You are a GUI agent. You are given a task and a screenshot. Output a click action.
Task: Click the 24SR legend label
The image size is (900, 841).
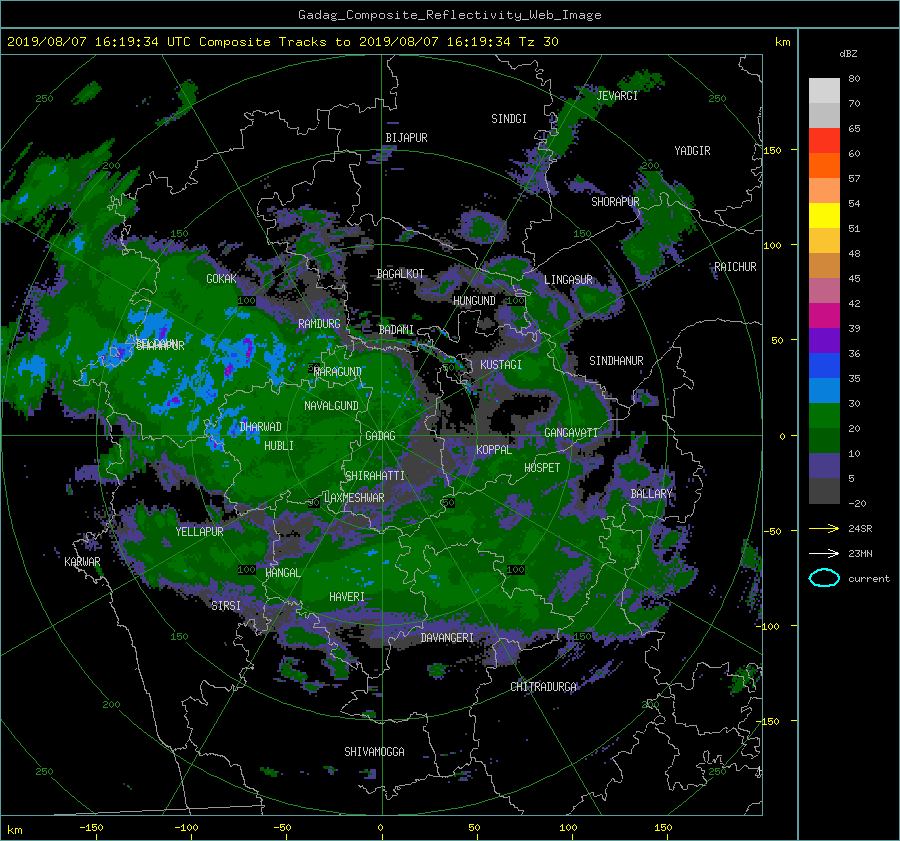point(860,528)
